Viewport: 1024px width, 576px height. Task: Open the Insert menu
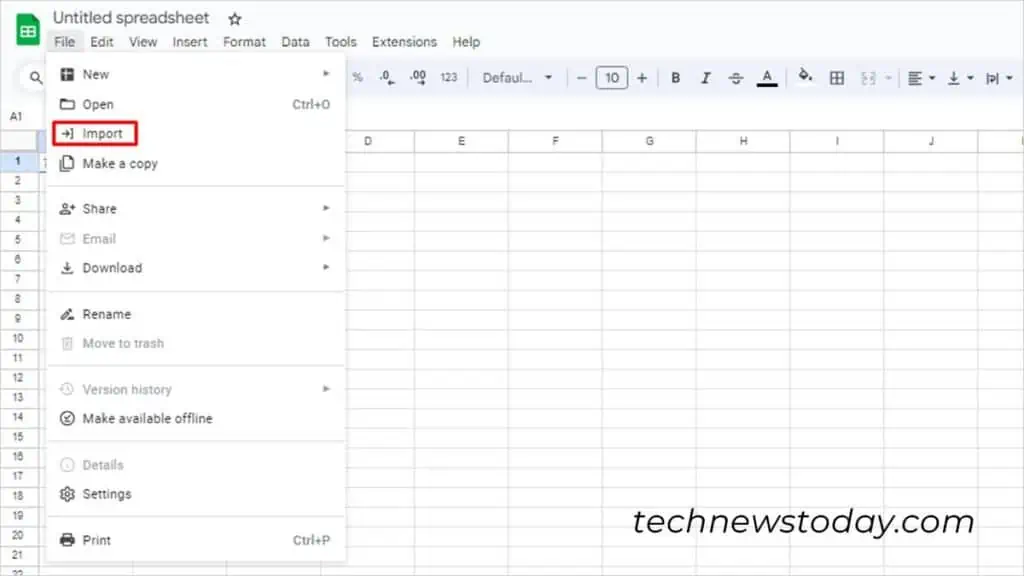pos(190,42)
